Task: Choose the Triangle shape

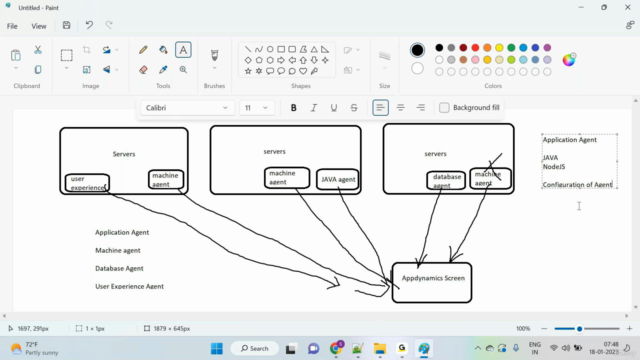Action: pyautogui.click(x=314, y=49)
